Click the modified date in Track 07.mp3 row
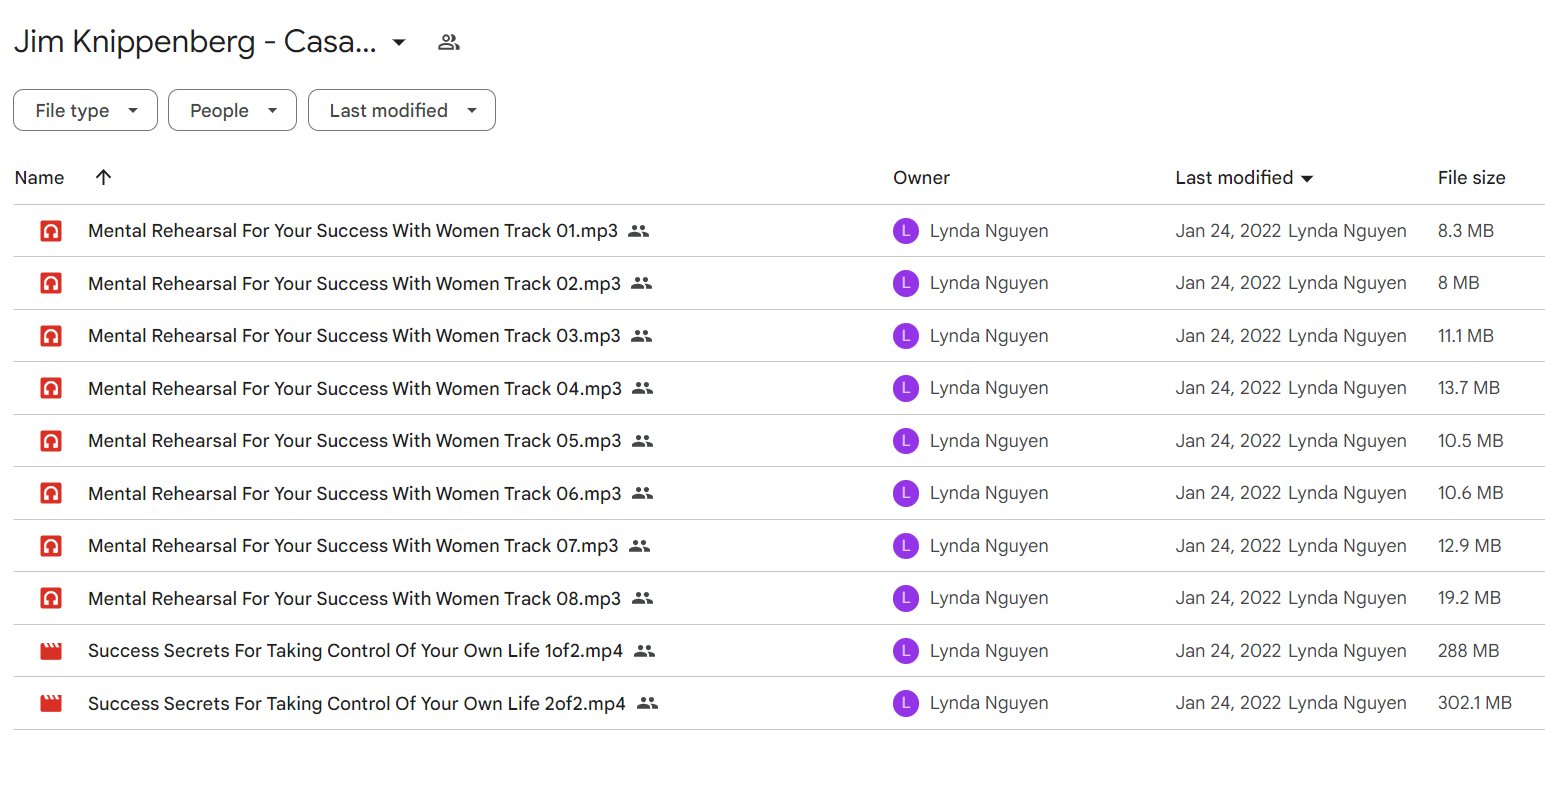Image resolution: width=1545 pixels, height=795 pixels. point(1229,546)
